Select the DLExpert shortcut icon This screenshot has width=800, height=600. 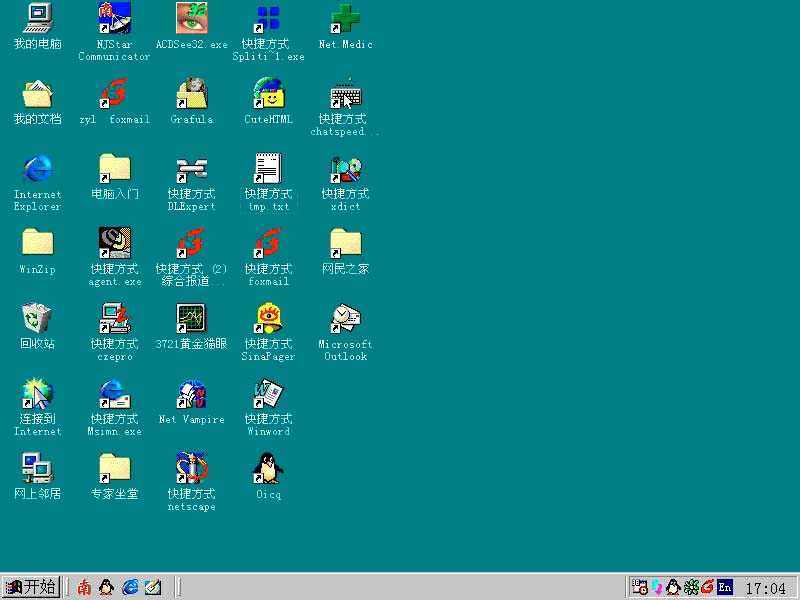click(x=191, y=169)
